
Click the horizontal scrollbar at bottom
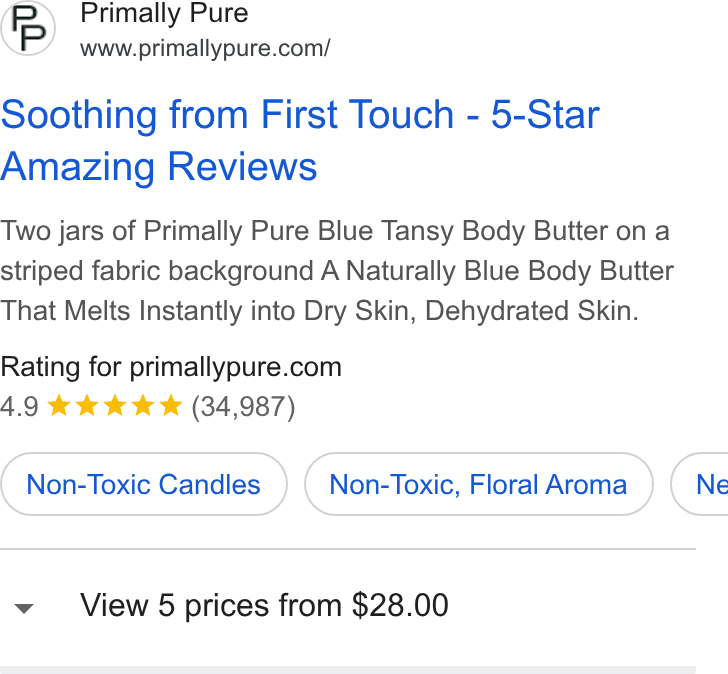pos(348,670)
